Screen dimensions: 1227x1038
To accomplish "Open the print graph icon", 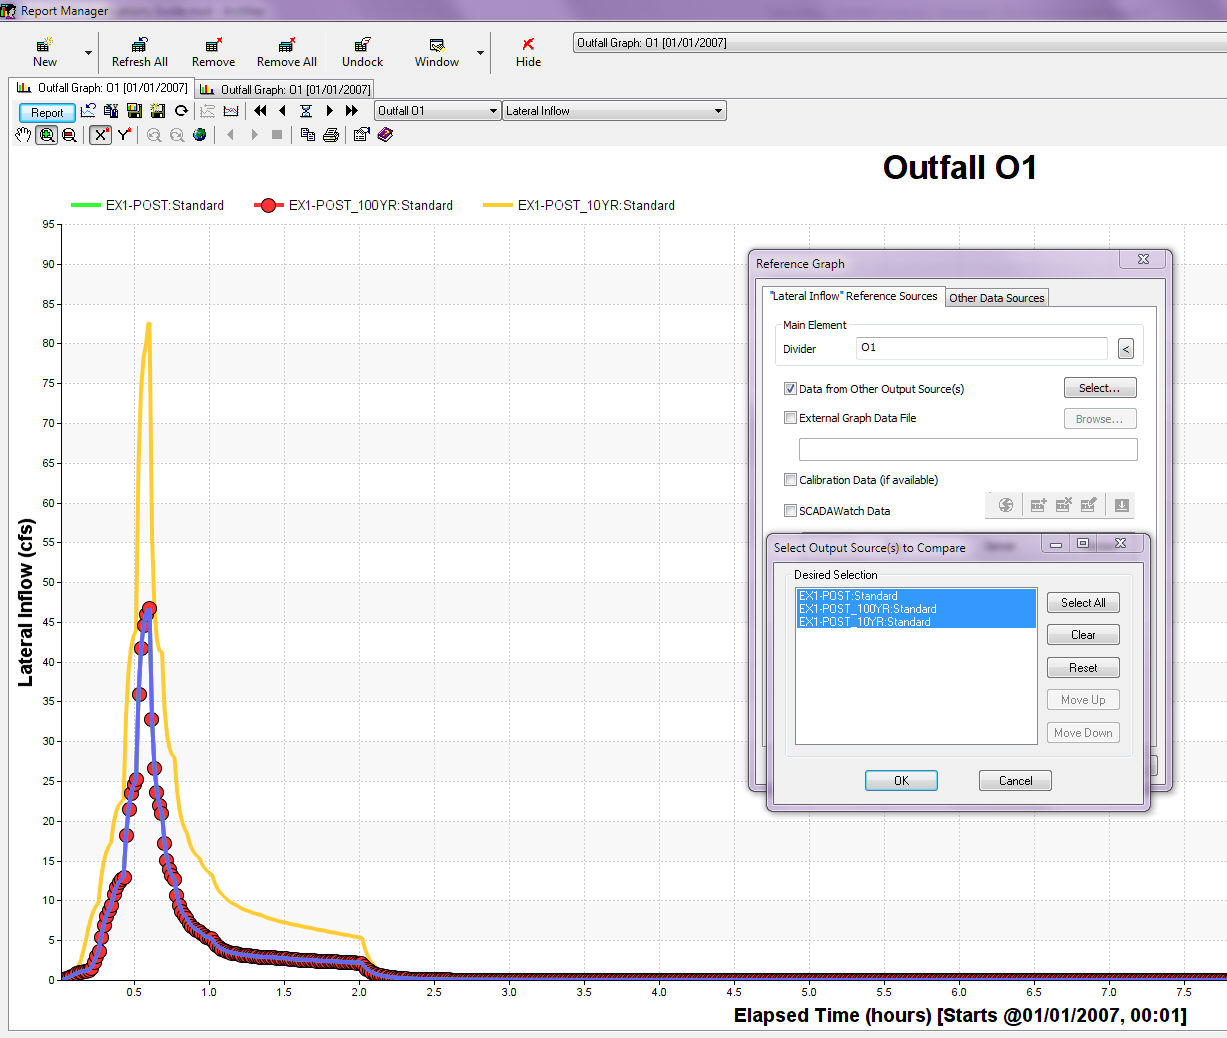I will pyautogui.click(x=331, y=135).
